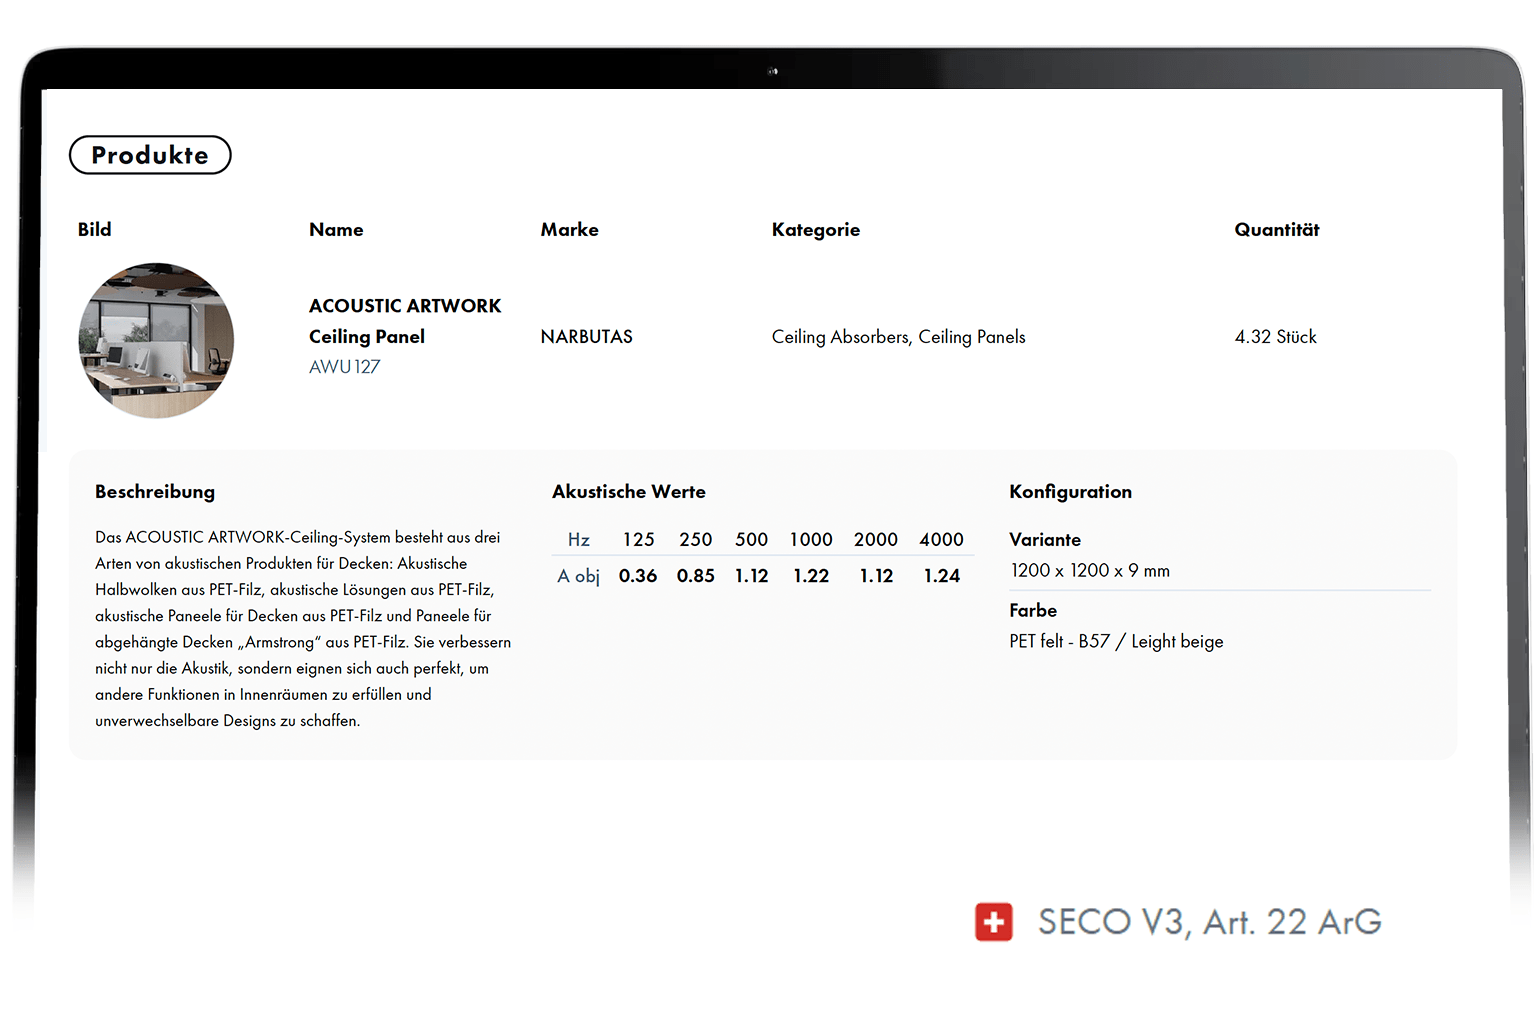Click the Quantität column header

[x=1276, y=230]
